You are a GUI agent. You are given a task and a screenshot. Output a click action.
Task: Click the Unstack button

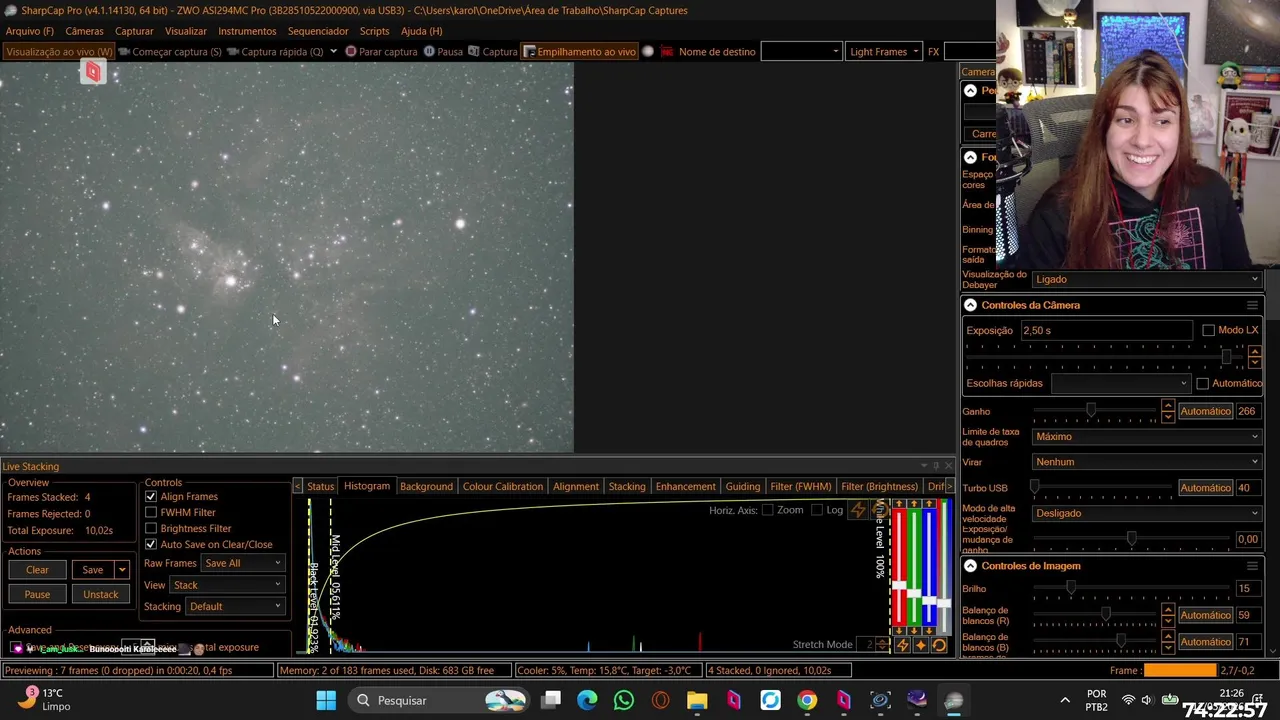point(100,594)
